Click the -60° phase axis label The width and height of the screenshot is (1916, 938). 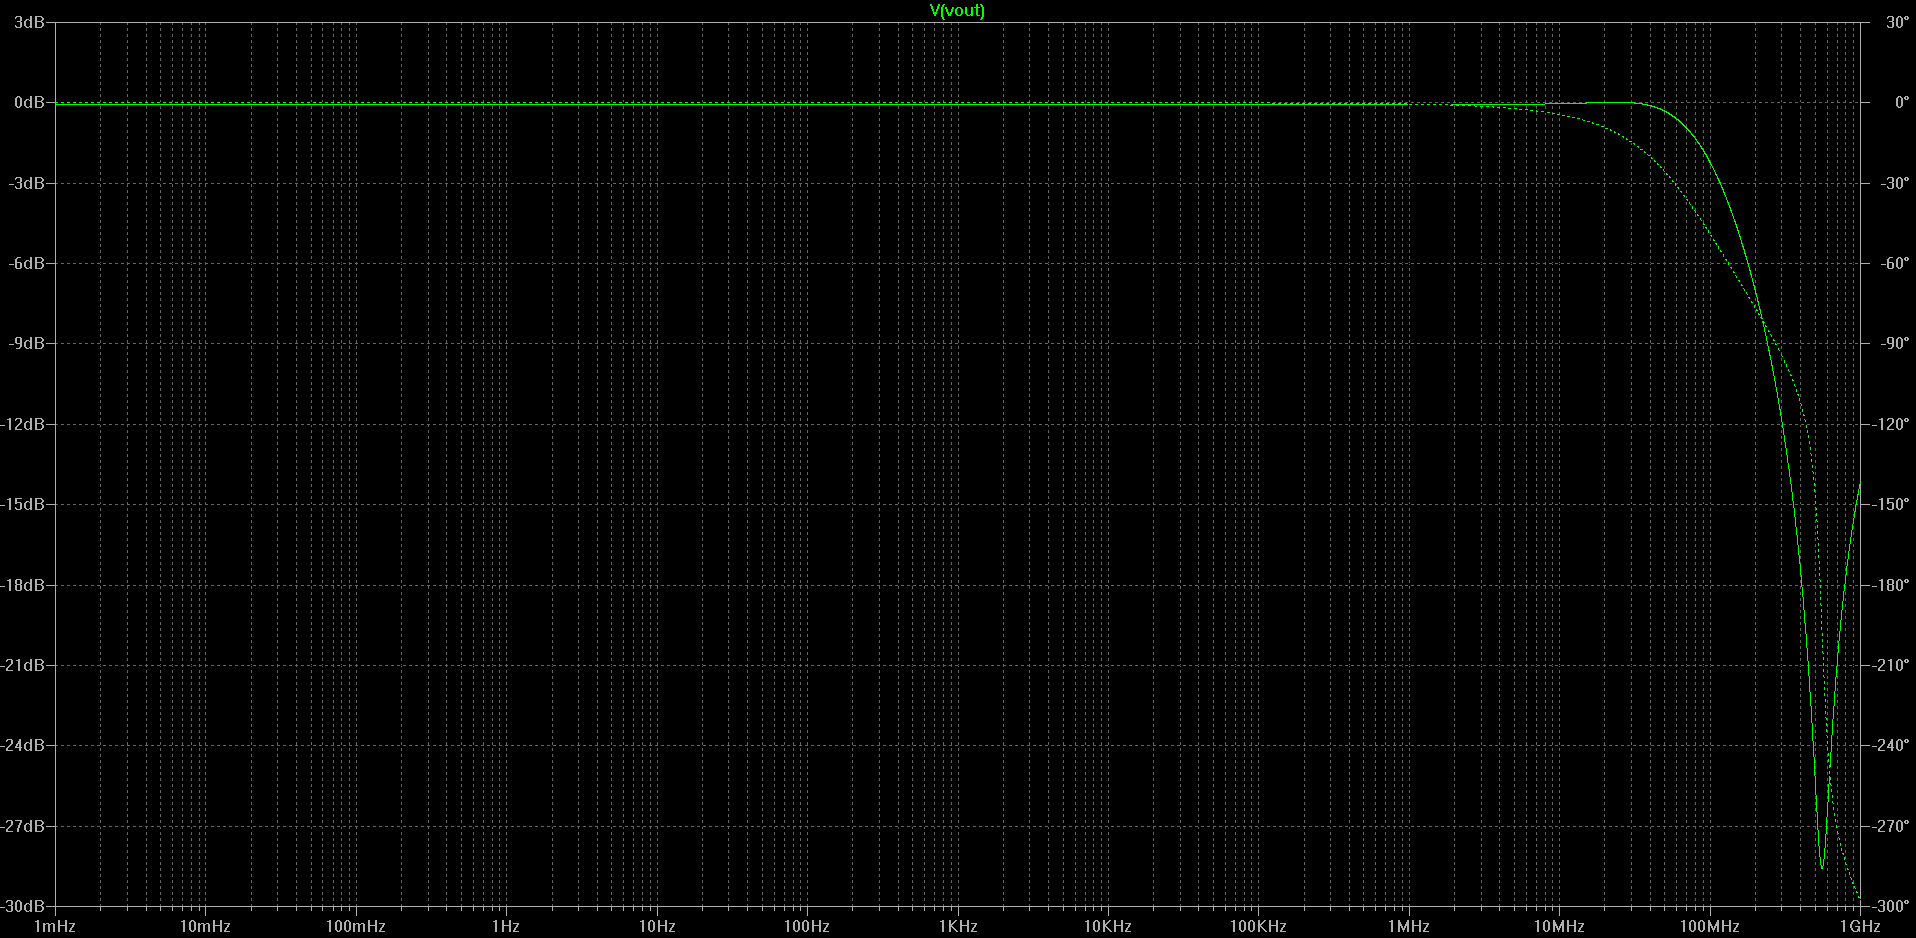click(x=1894, y=263)
